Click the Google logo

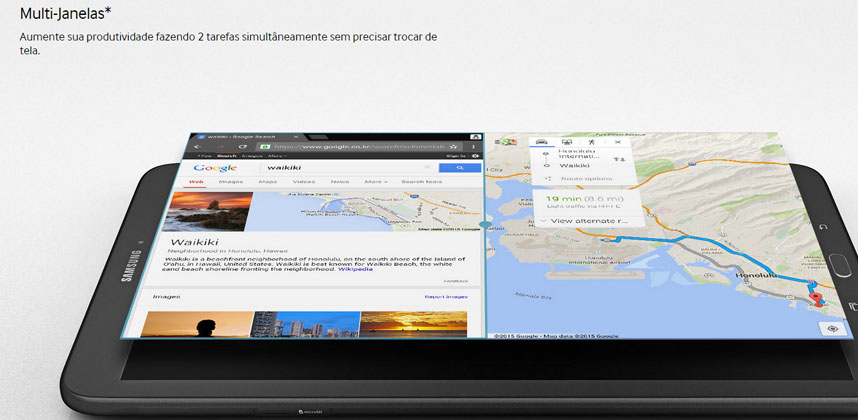click(215, 168)
